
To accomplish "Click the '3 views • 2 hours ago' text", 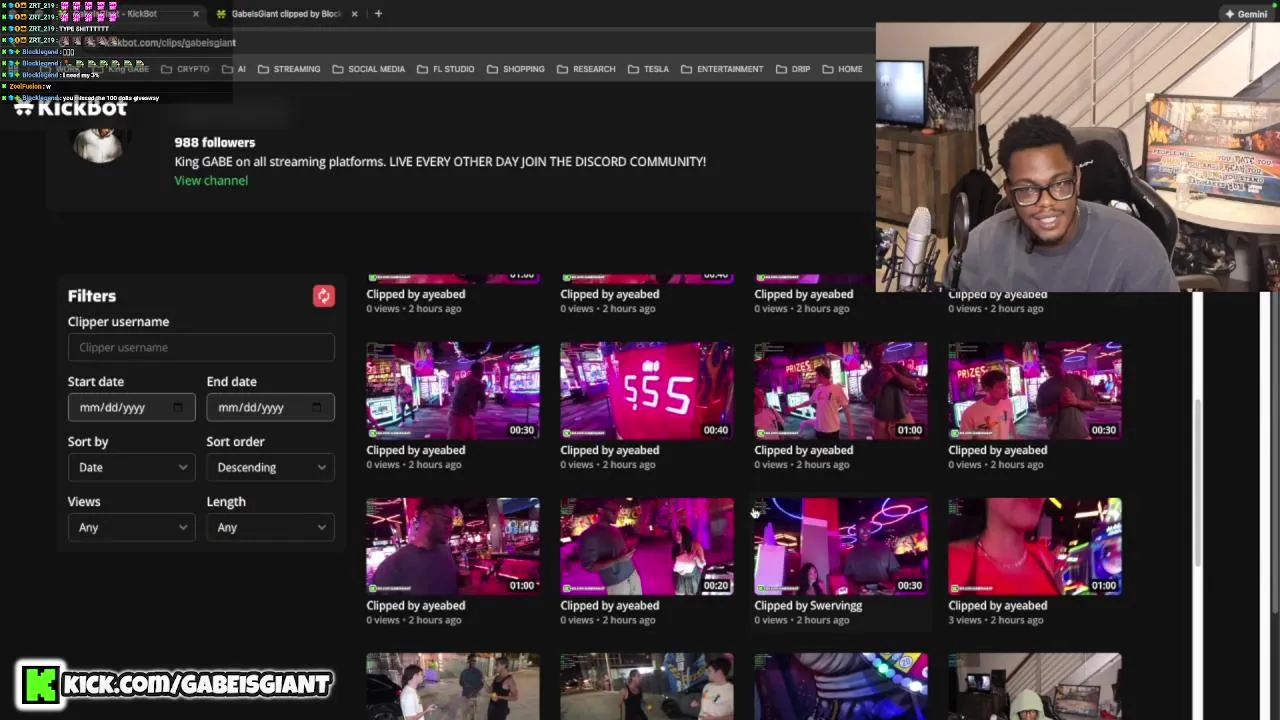I will 996,620.
